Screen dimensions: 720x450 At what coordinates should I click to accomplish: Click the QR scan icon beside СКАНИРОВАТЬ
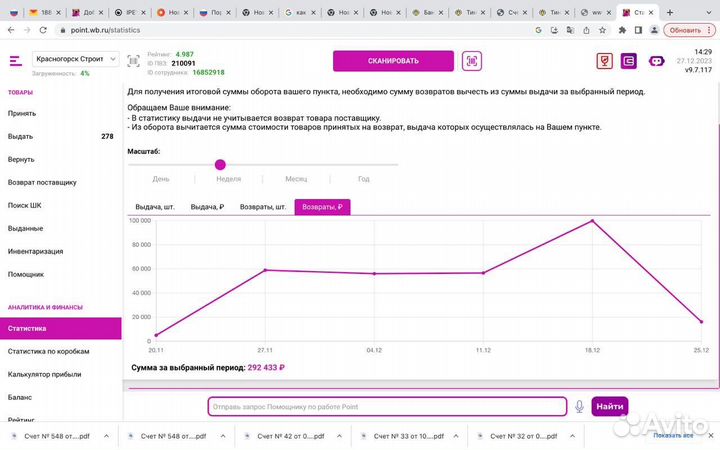[x=471, y=60]
